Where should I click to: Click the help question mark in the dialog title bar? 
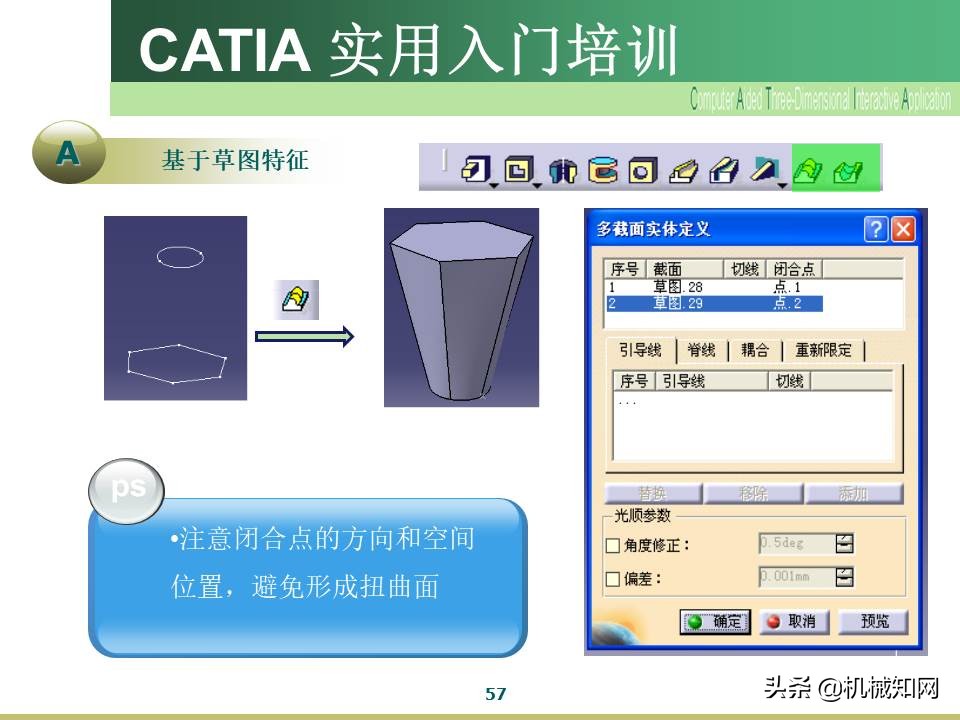tap(876, 230)
